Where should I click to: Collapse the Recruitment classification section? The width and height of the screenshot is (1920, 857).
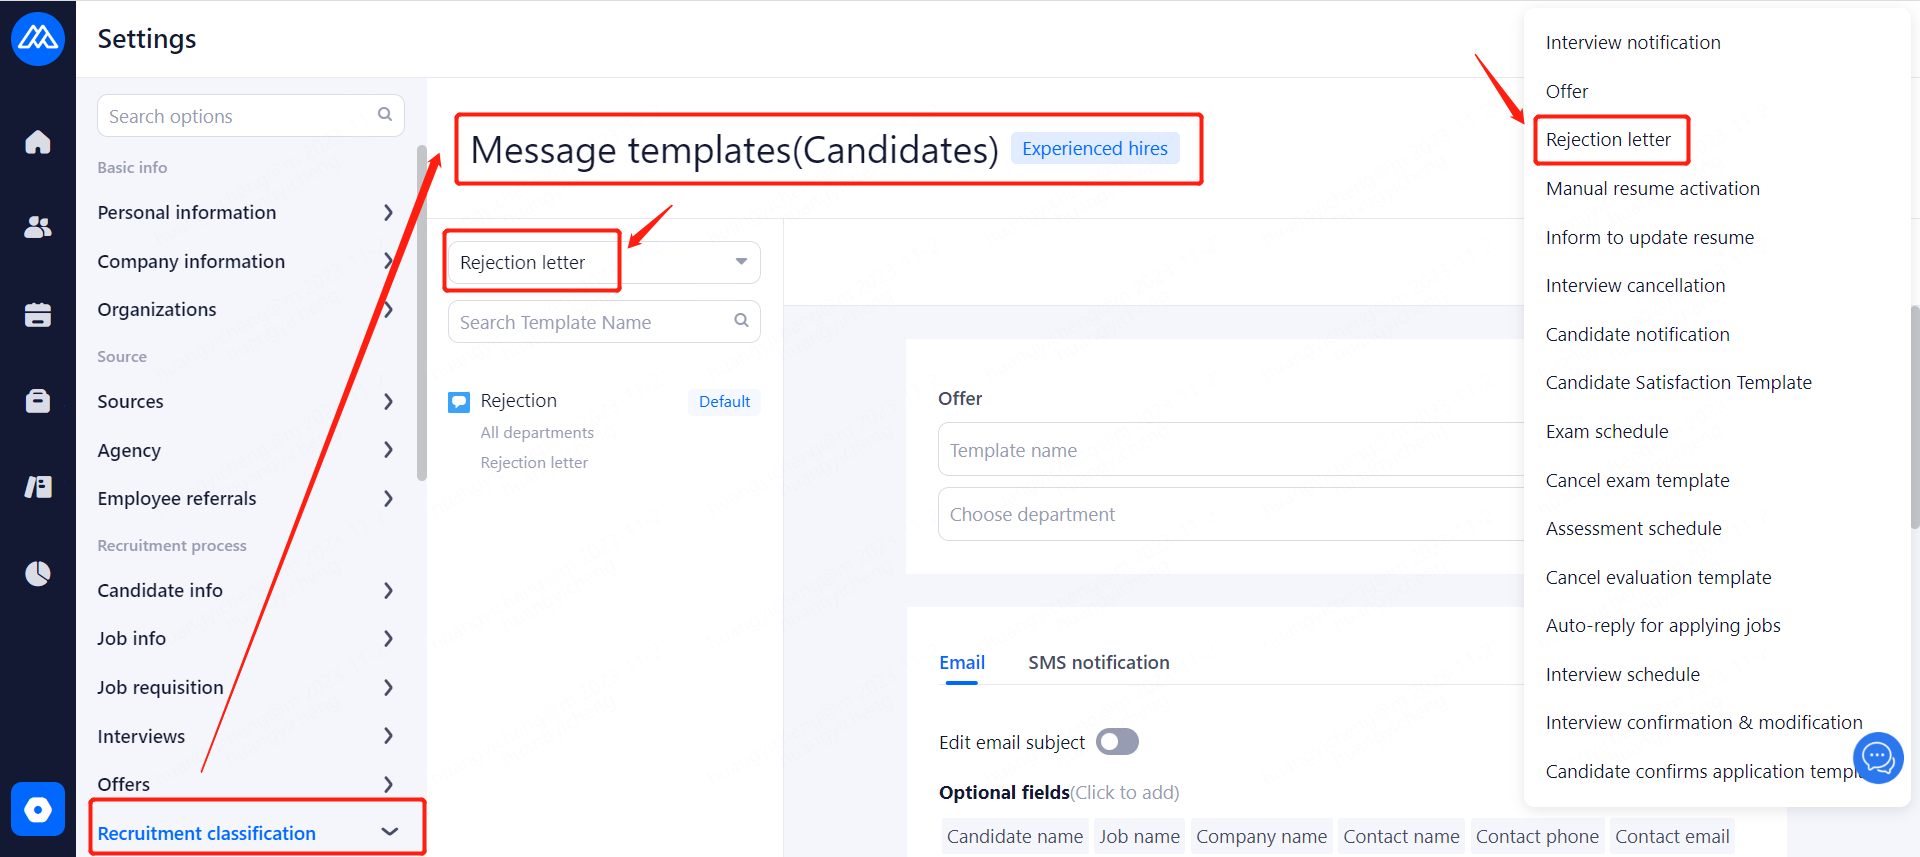[x=389, y=832]
